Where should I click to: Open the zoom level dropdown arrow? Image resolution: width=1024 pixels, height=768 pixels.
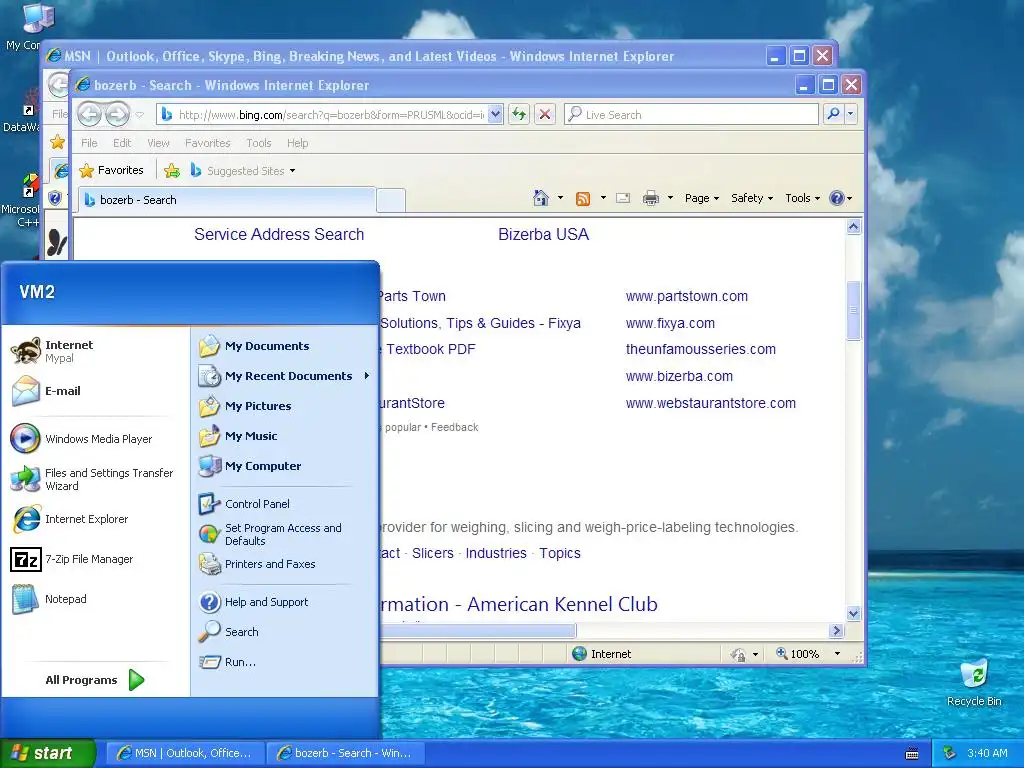point(837,654)
